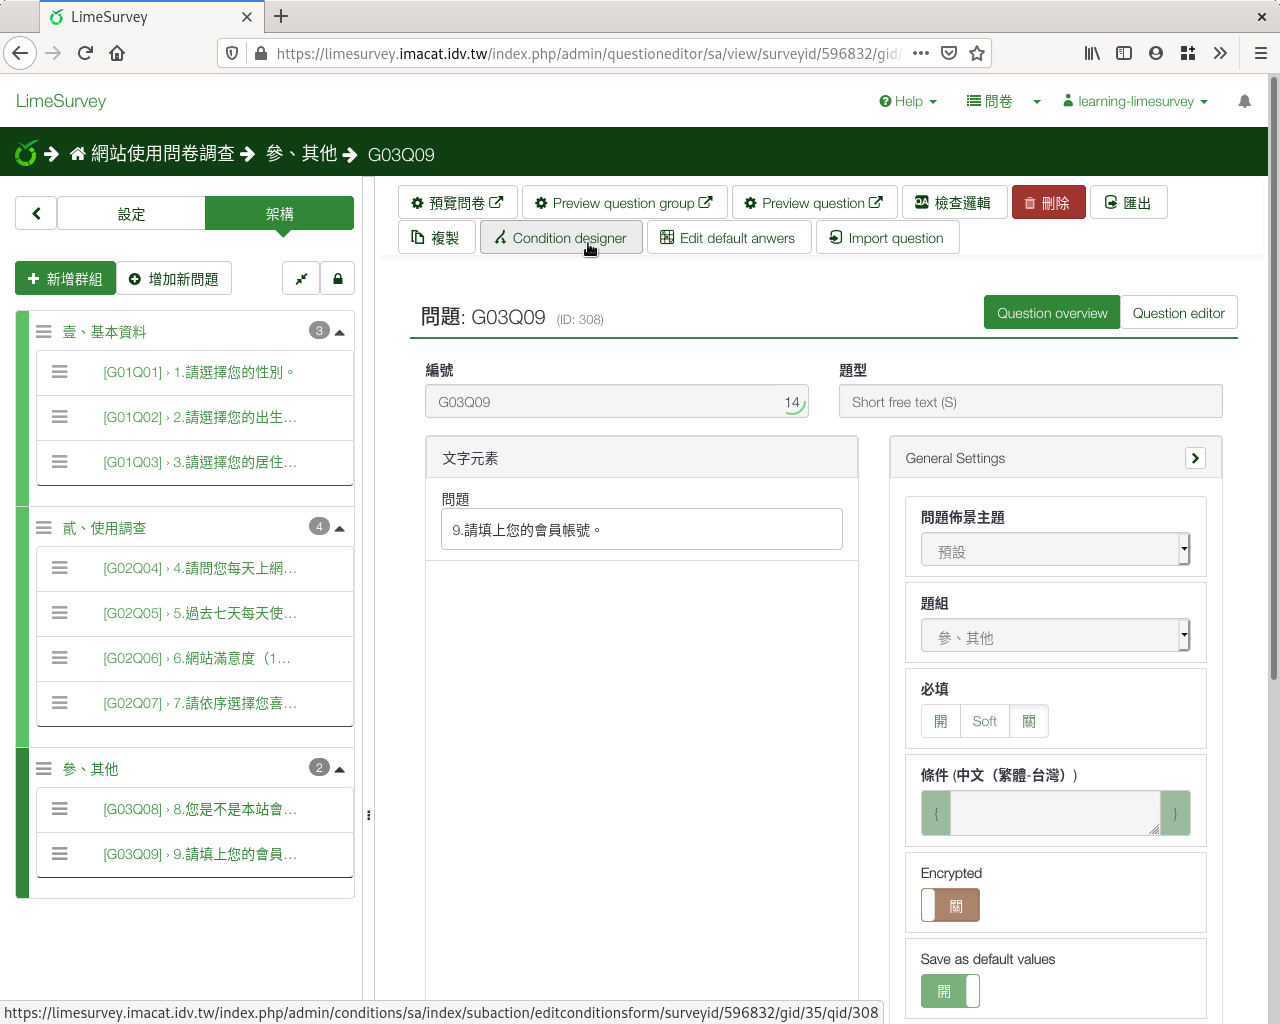Reload the current page
The height and width of the screenshot is (1024, 1280).
point(85,53)
